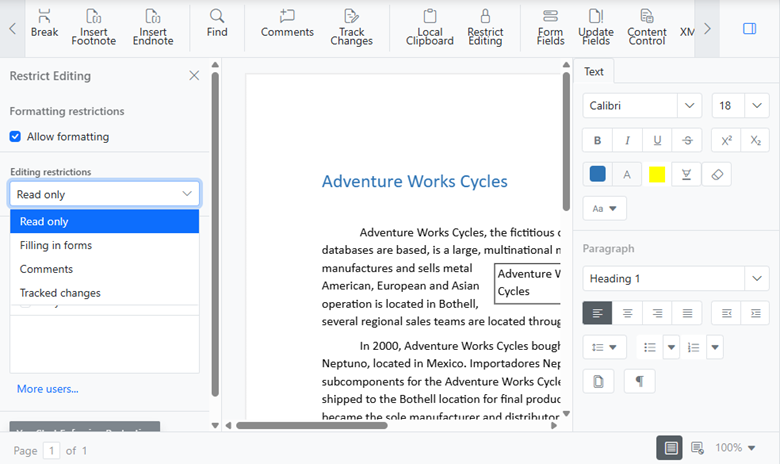
Task: Open Form Fields toolbar item
Action: pyautogui.click(x=550, y=27)
